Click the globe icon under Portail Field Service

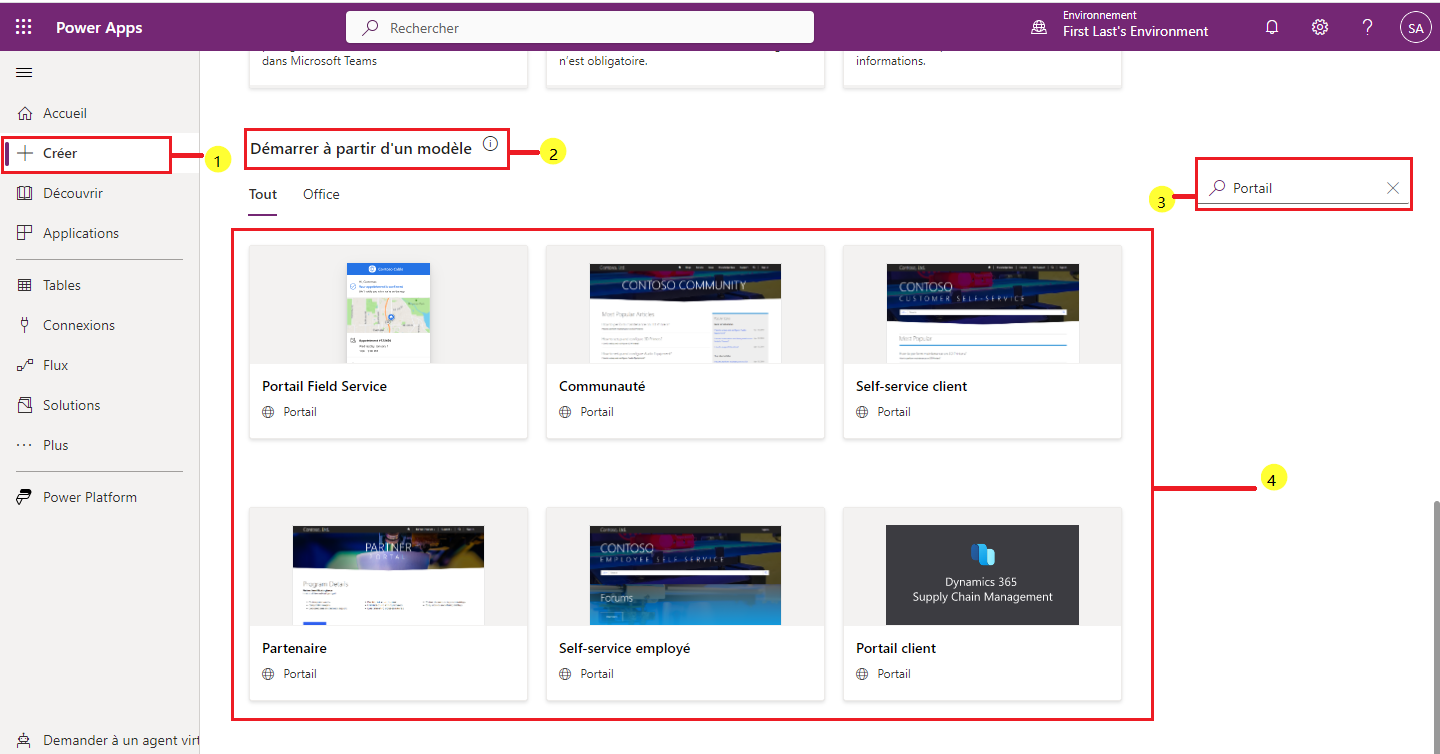tap(269, 412)
